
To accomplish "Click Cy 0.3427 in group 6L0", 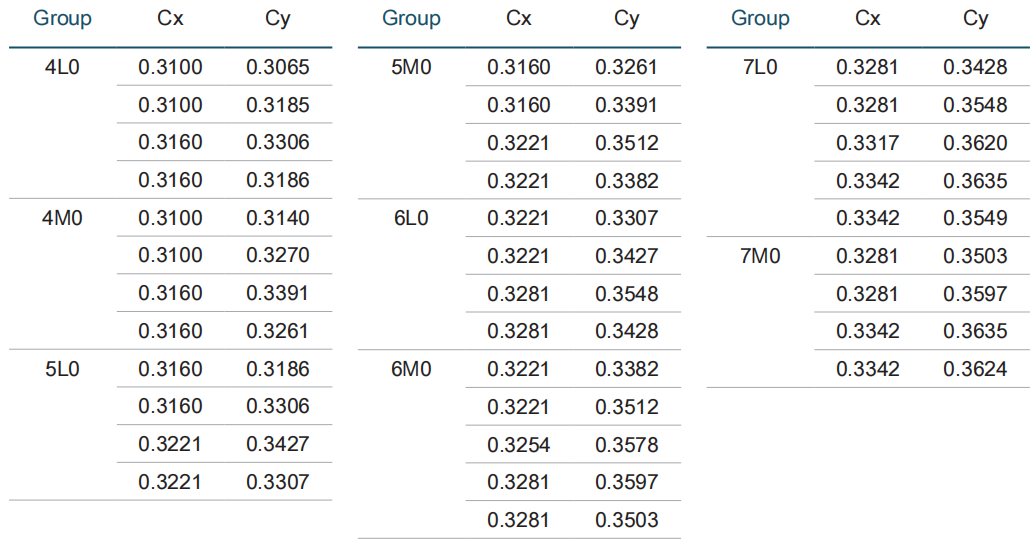I will pos(626,256).
